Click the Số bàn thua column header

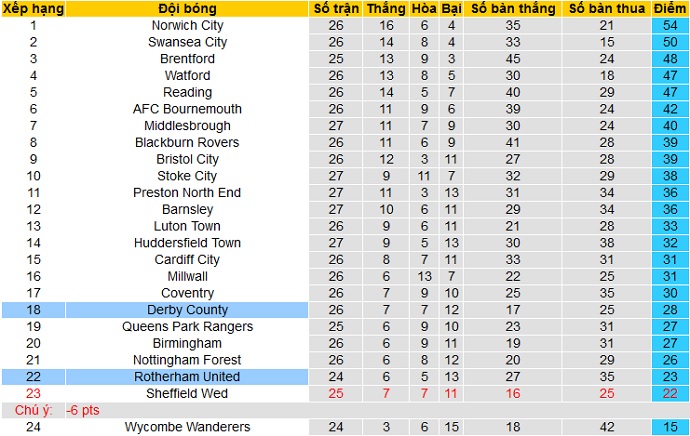(606, 9)
